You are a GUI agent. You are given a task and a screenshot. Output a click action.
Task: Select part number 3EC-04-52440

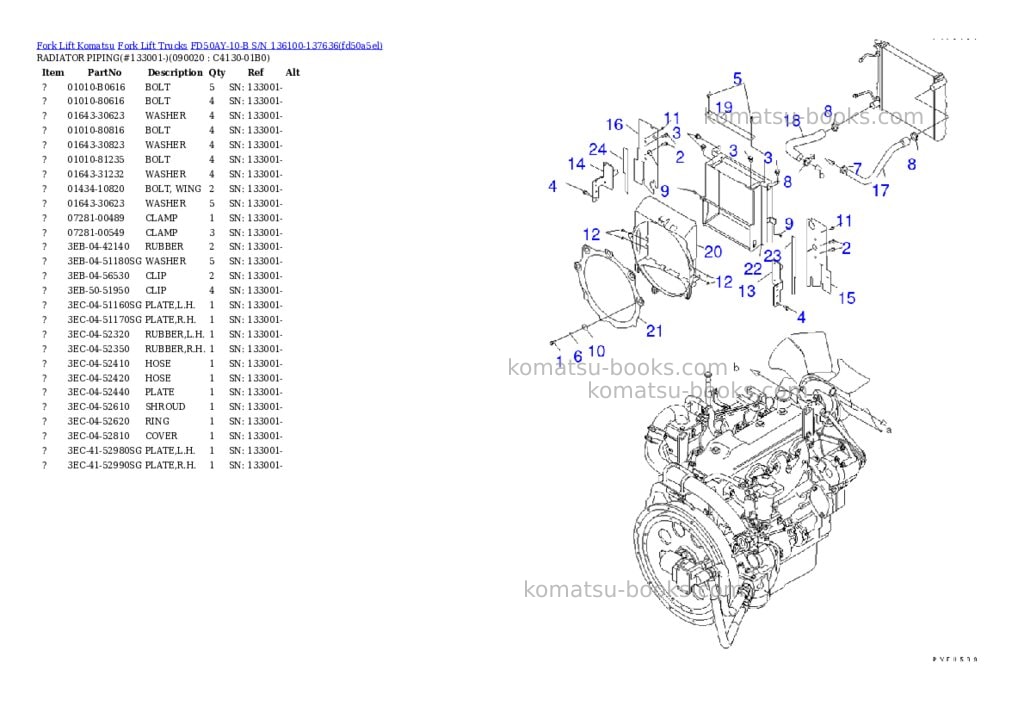pyautogui.click(x=99, y=392)
